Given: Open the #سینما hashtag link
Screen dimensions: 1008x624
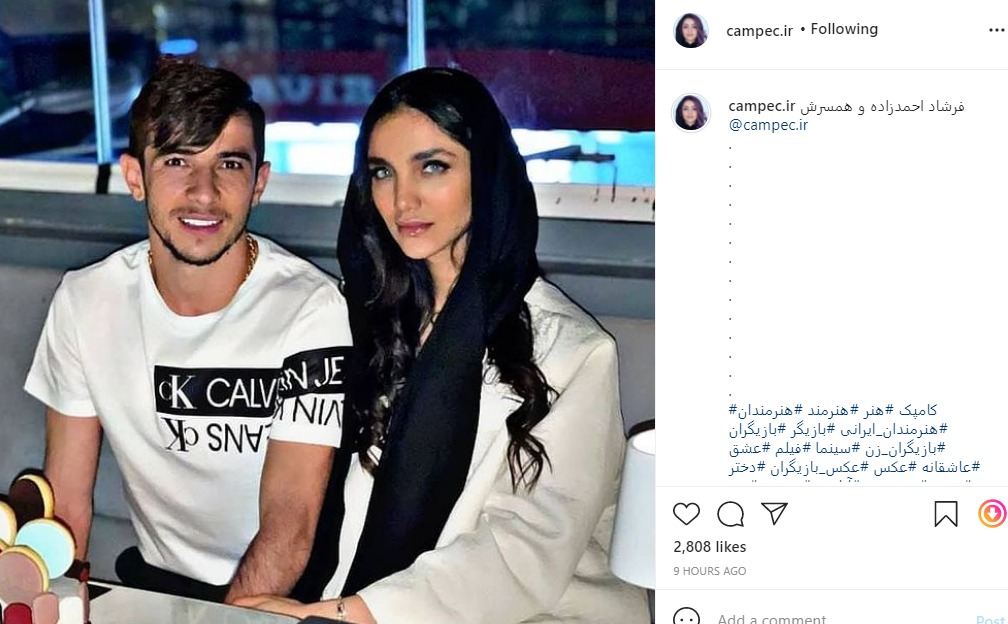Looking at the screenshot, I should 831,448.
